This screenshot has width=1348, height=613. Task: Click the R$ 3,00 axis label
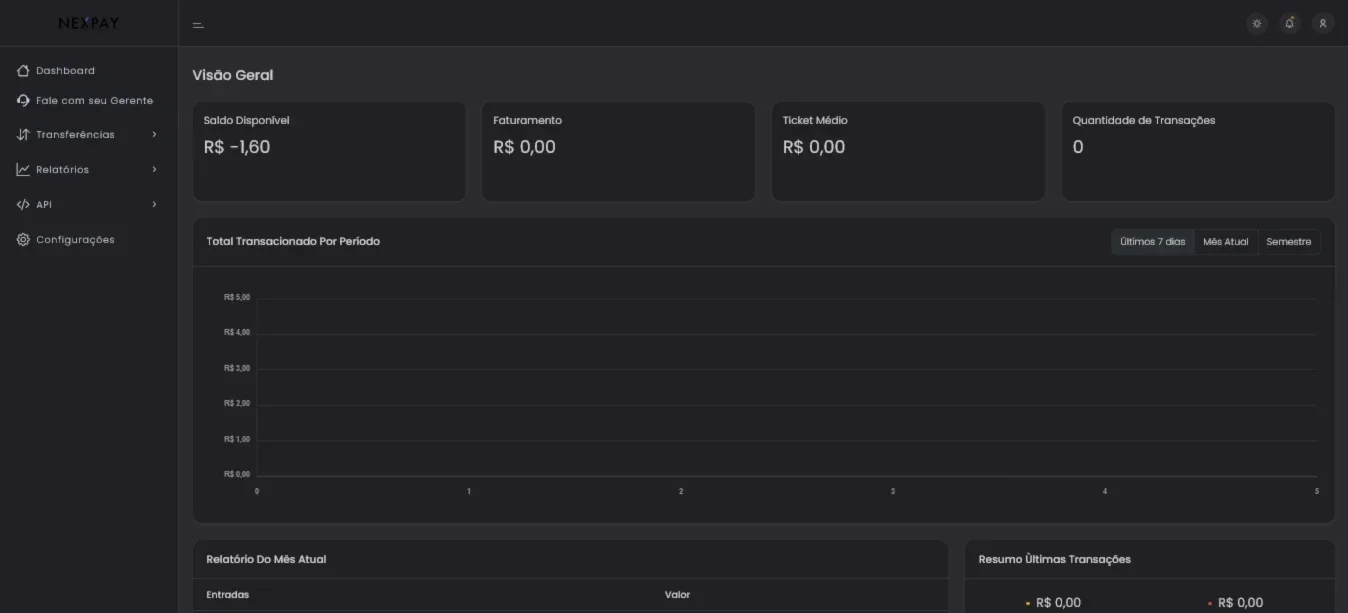click(x=237, y=368)
